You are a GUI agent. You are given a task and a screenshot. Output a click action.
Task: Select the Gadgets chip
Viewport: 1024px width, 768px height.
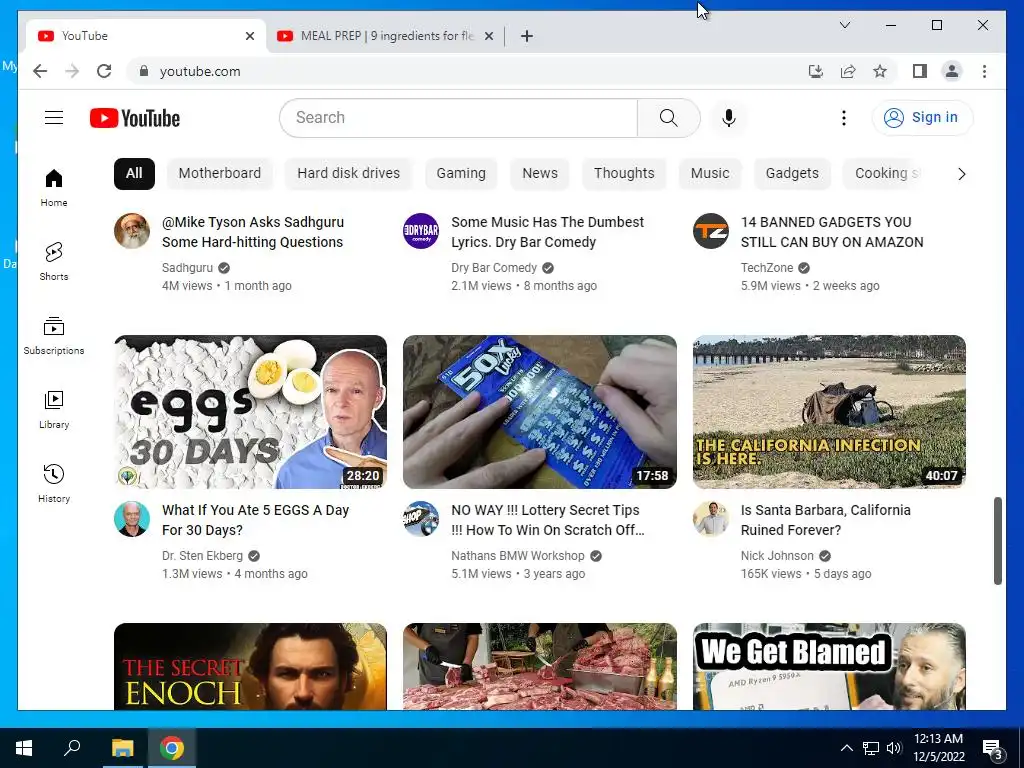(x=792, y=174)
